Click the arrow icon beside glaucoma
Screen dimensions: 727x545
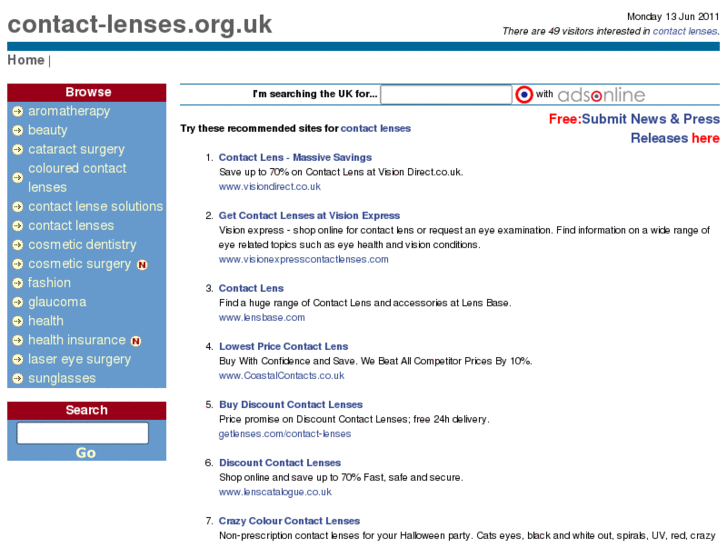tap(18, 302)
